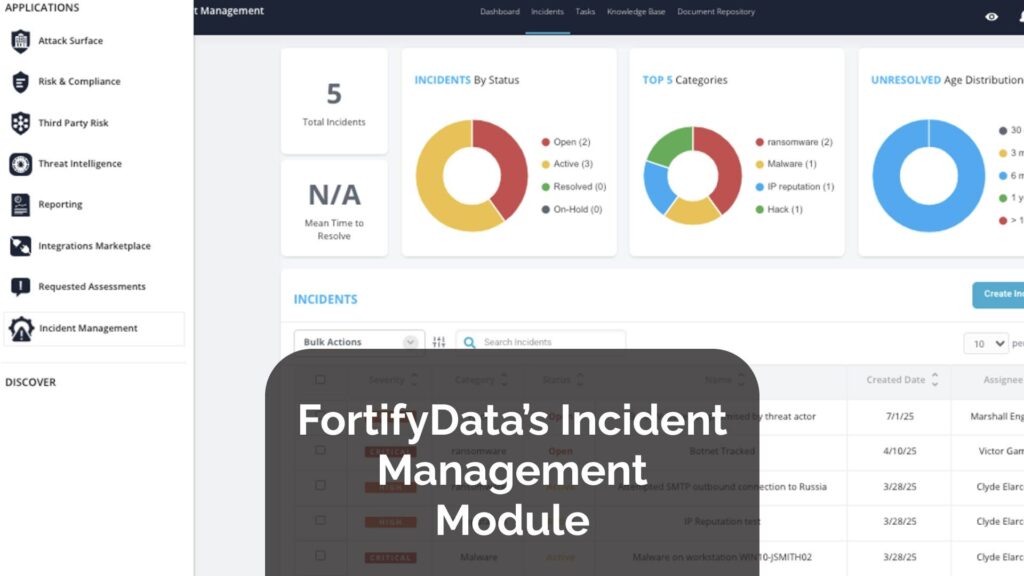Click the red Open legend swatch
This screenshot has height=576, width=1024.
pyautogui.click(x=545, y=142)
